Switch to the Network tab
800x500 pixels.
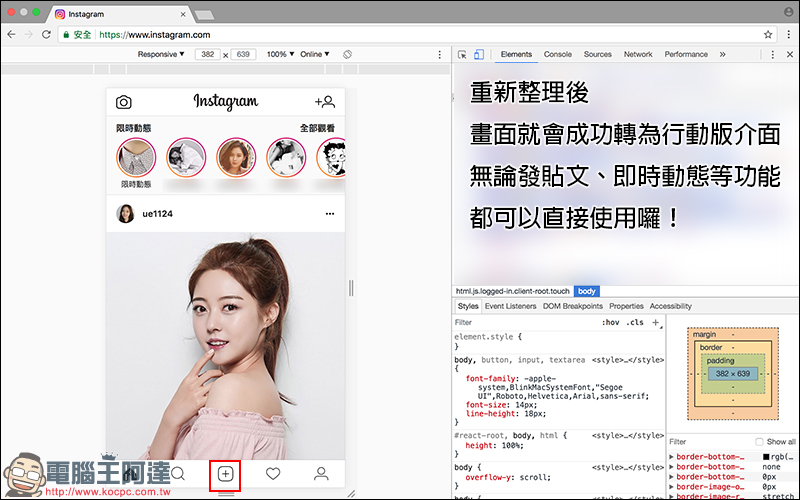pos(638,54)
